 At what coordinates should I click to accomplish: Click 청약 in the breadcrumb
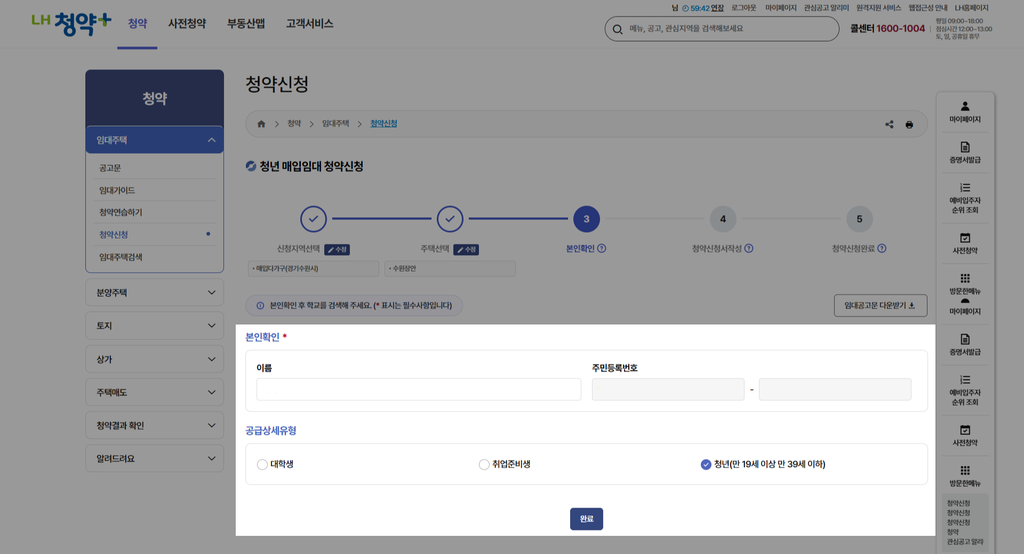click(295, 124)
